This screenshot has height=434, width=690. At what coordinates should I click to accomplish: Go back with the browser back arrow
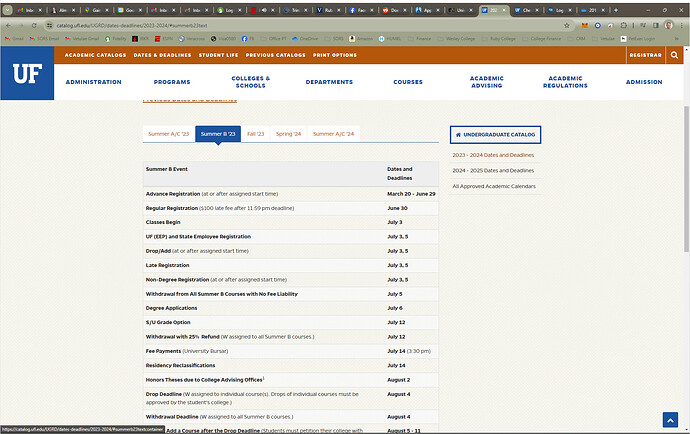8,26
